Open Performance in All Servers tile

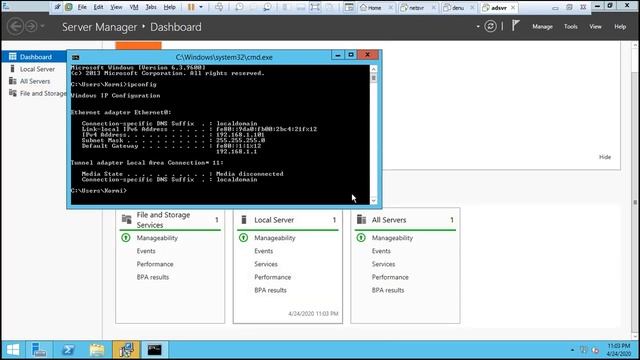[x=390, y=277]
